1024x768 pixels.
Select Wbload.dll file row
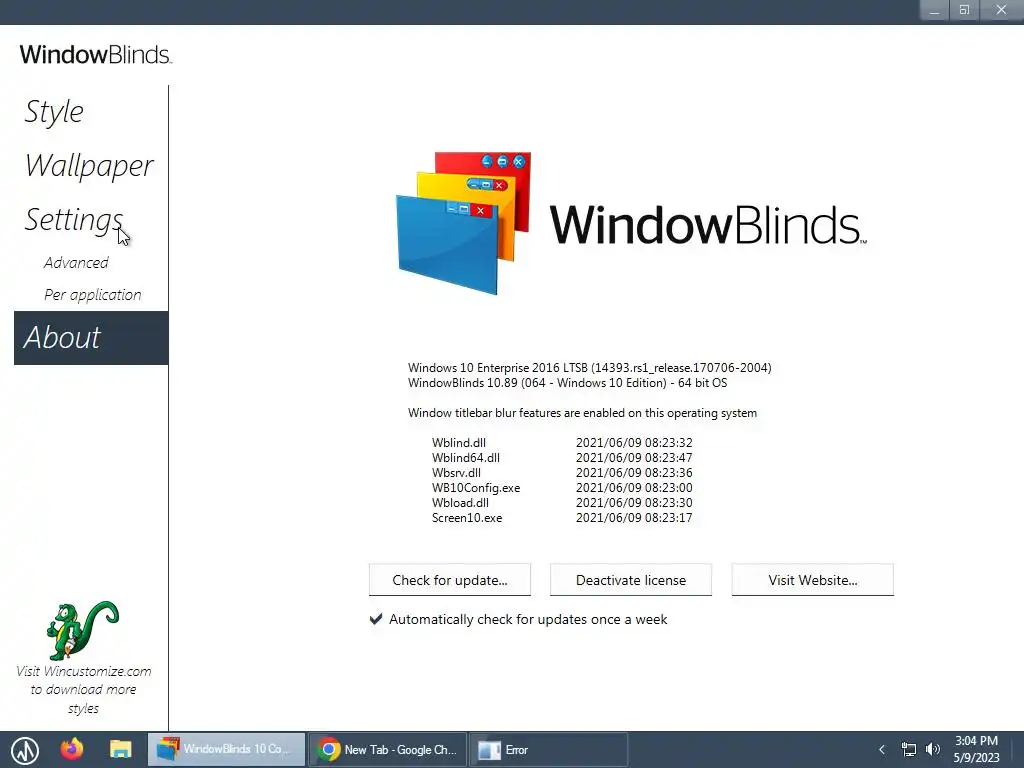point(562,503)
